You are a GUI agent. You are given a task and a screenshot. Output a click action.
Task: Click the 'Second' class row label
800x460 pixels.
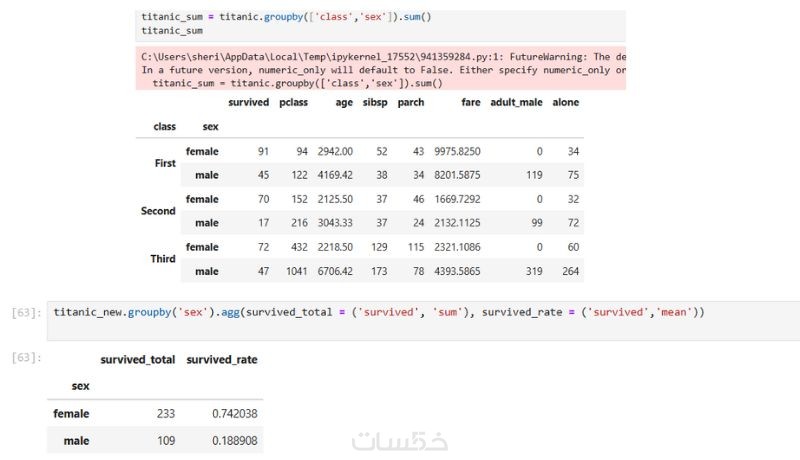pyautogui.click(x=158, y=211)
